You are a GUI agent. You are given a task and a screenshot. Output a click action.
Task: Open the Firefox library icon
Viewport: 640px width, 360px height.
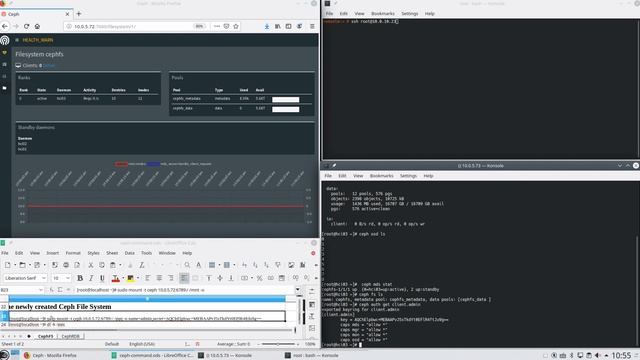point(278,26)
